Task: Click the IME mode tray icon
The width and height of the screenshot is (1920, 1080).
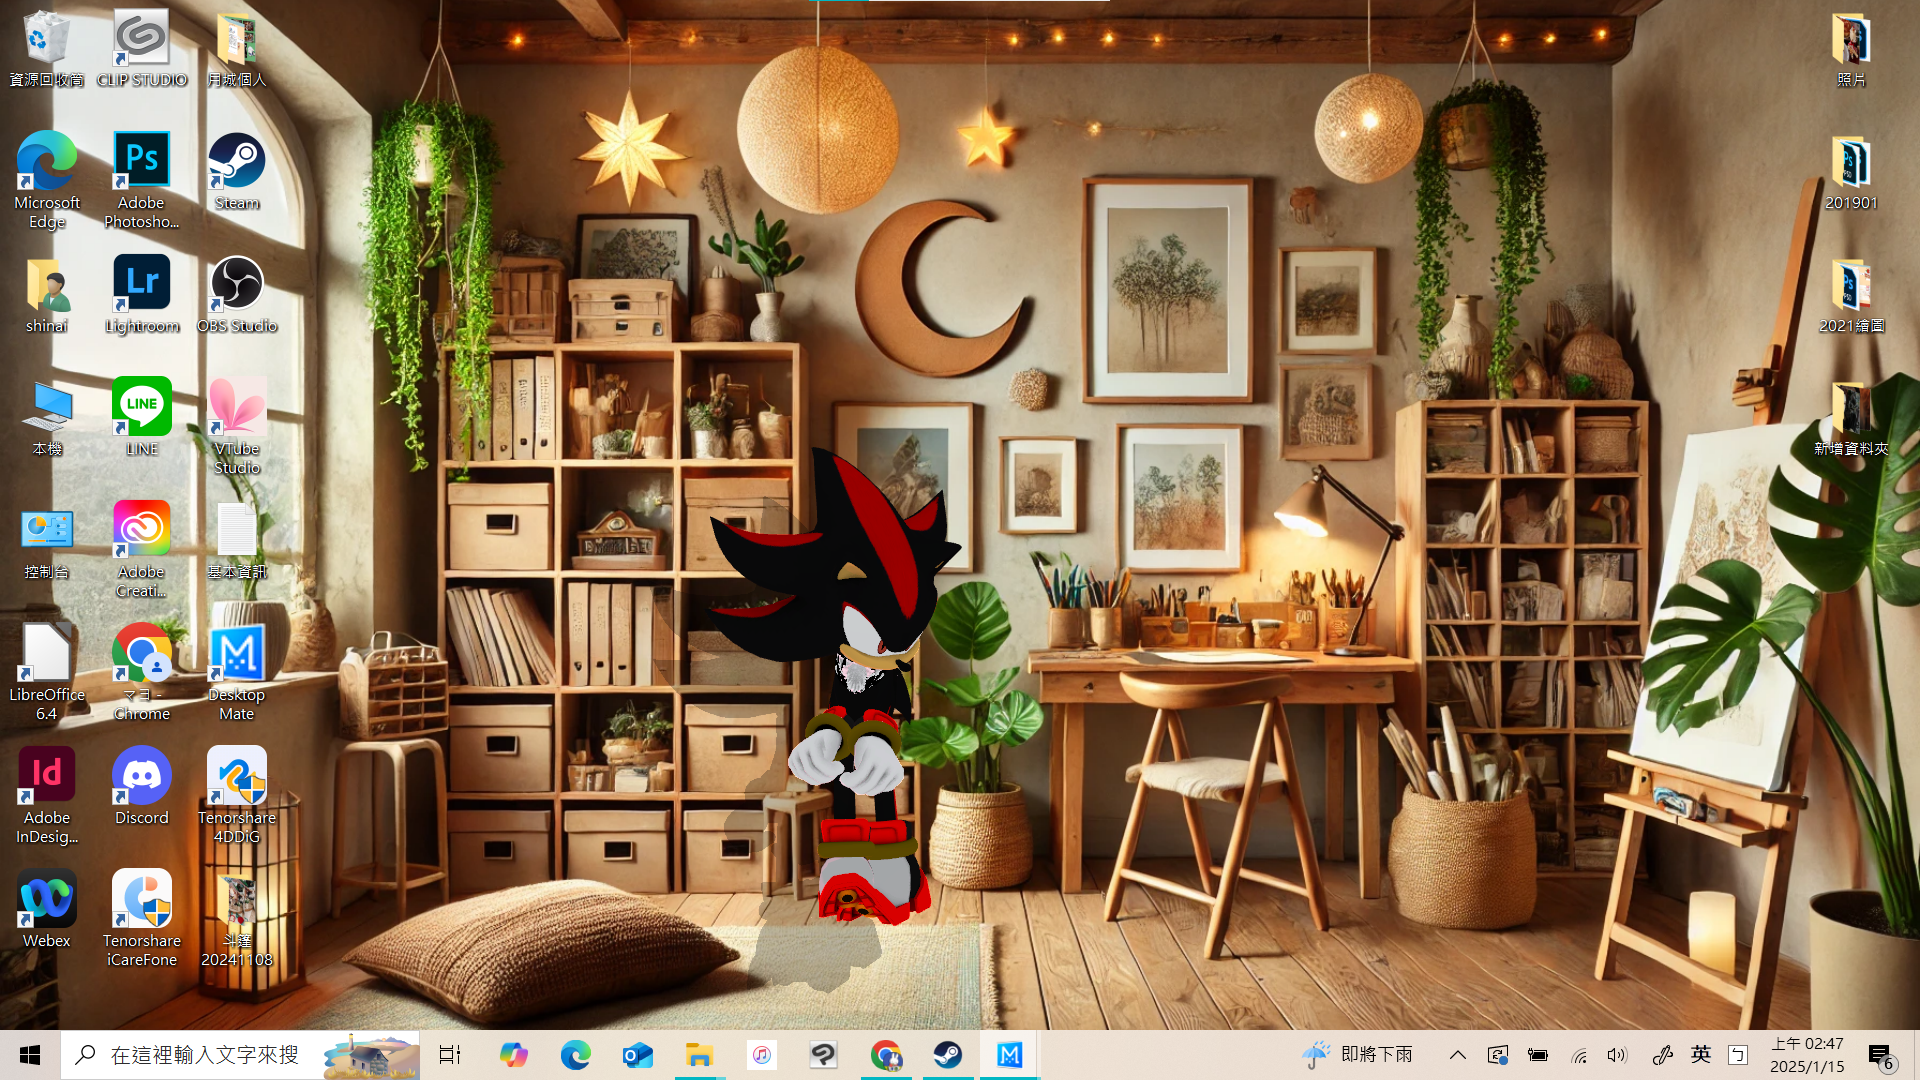Action: pyautogui.click(x=1738, y=1055)
